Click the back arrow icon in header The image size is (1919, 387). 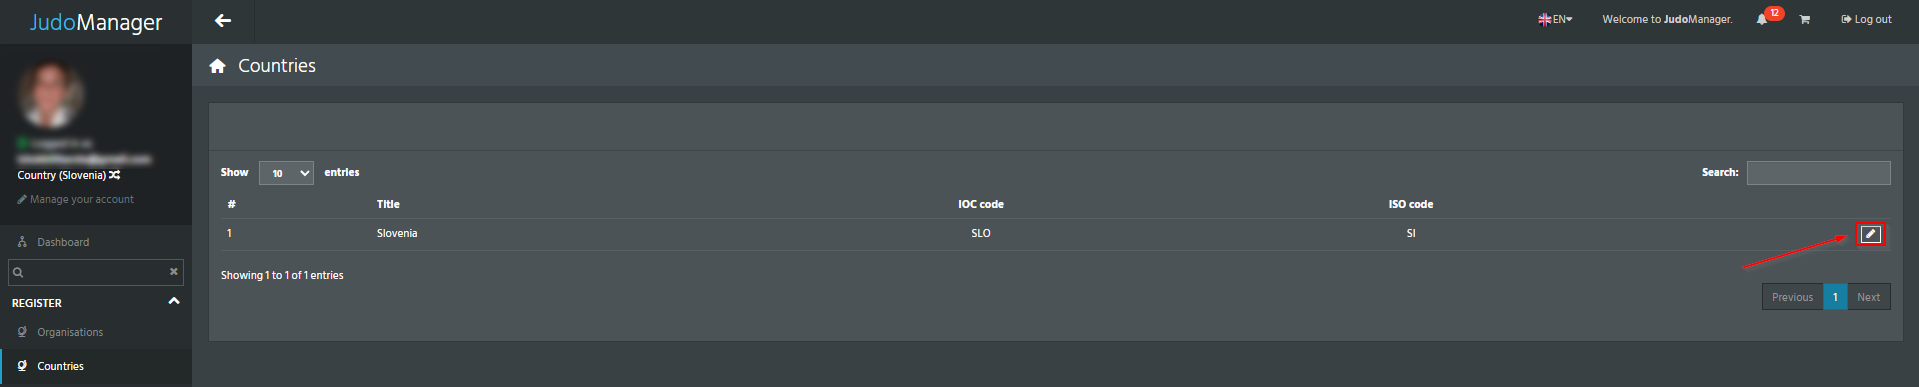tap(223, 20)
